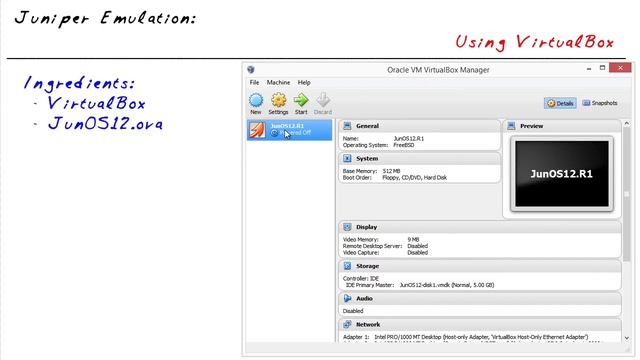This screenshot has width=640, height=360.
Task: Click the Storage section icon
Action: click(x=347, y=266)
